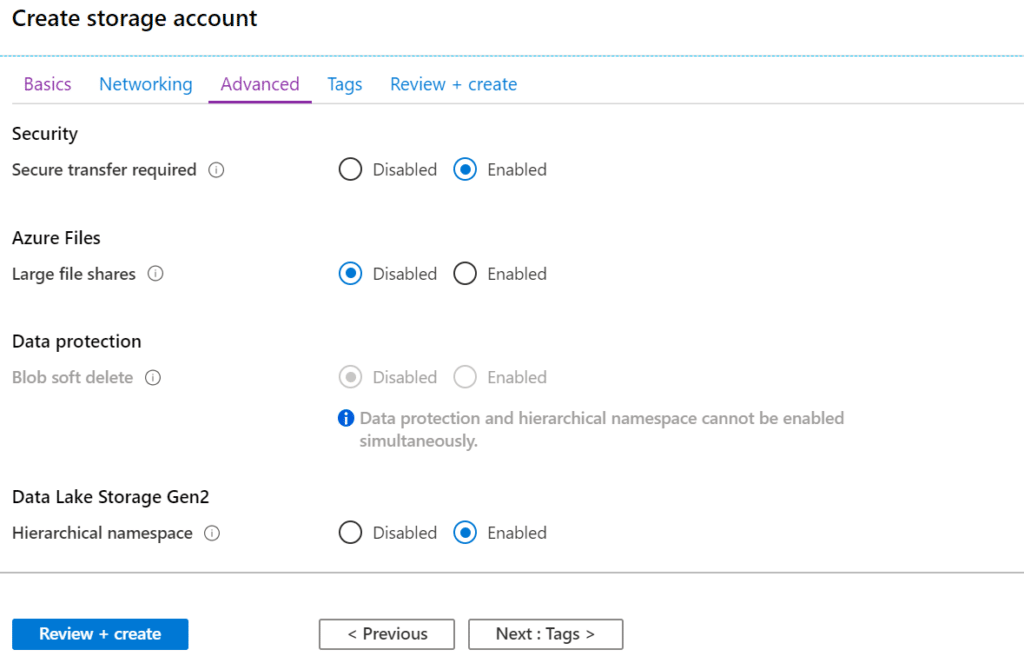The image size is (1024, 663).
Task: Show info tooltip for Large file shares
Action: 155,274
